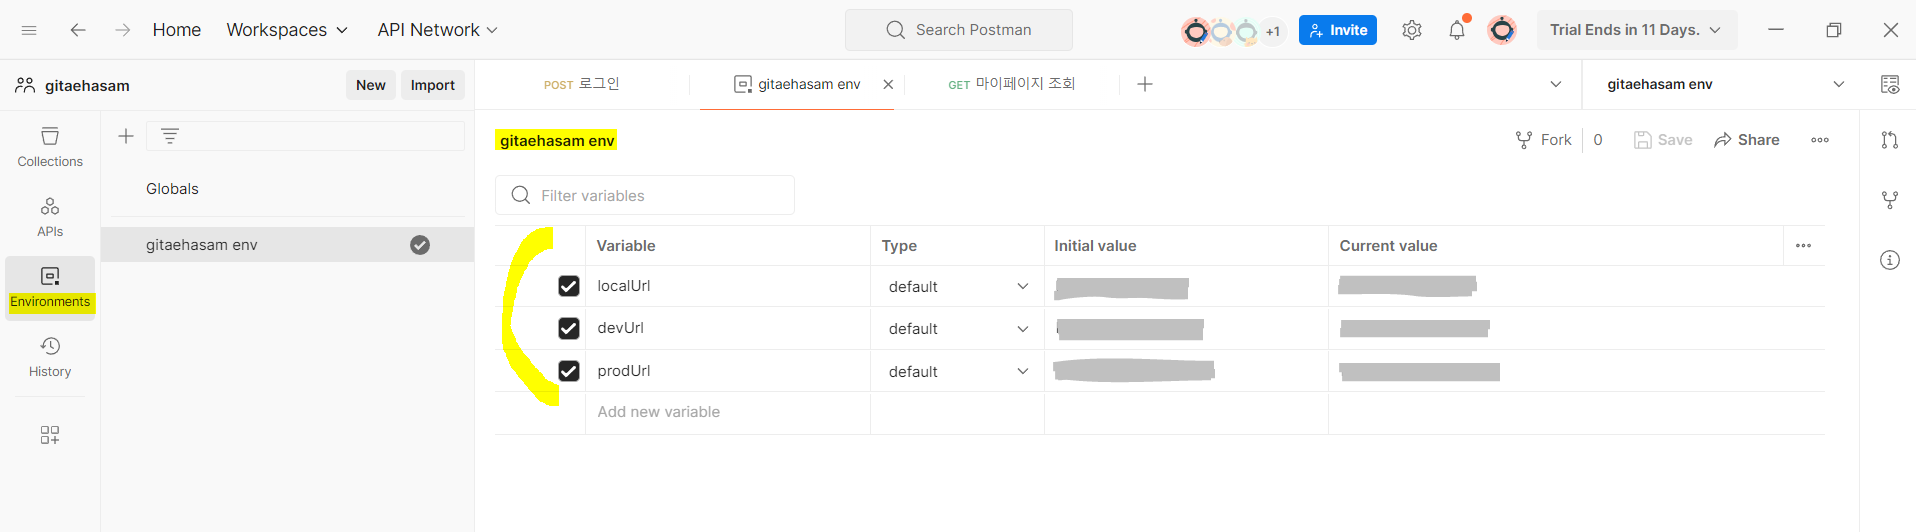Close the gitaehasam env tab
The width and height of the screenshot is (1916, 532).
pos(888,85)
